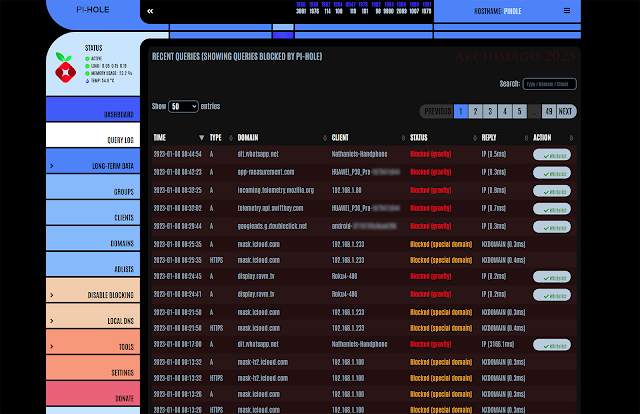Whitelist display.ravm.tv from 08:24:41 query

(x=552, y=295)
